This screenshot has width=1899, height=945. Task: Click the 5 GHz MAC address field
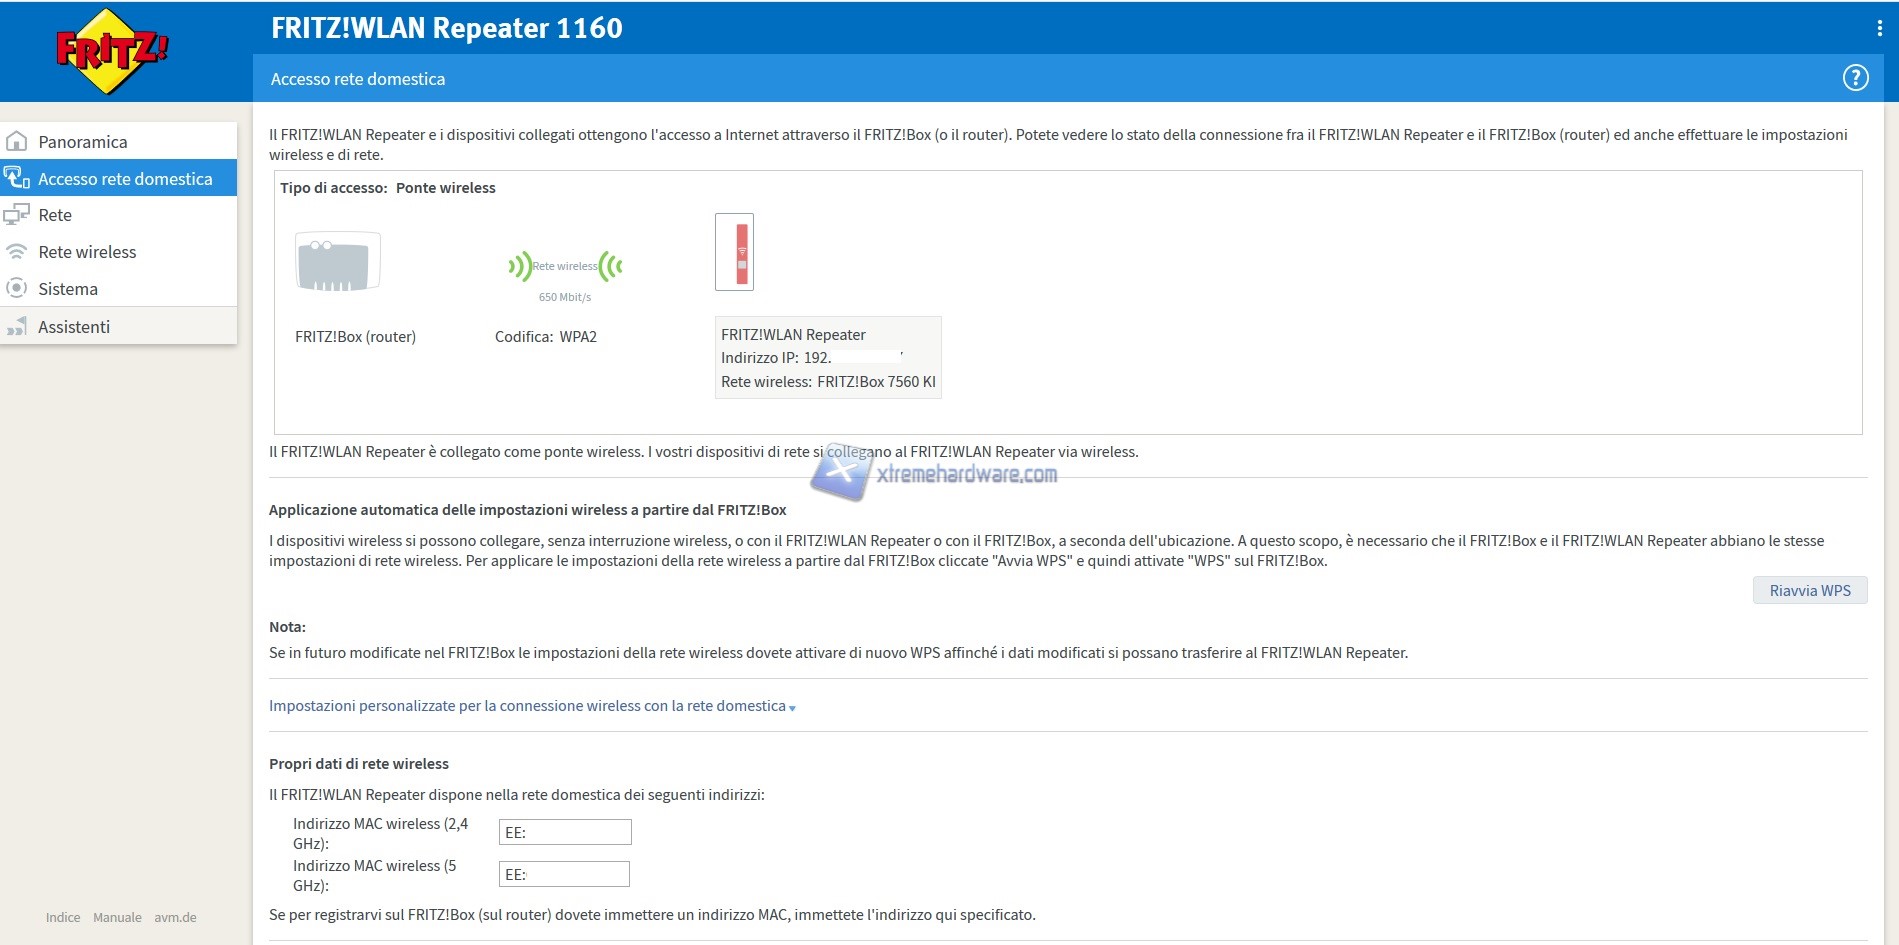pyautogui.click(x=564, y=874)
